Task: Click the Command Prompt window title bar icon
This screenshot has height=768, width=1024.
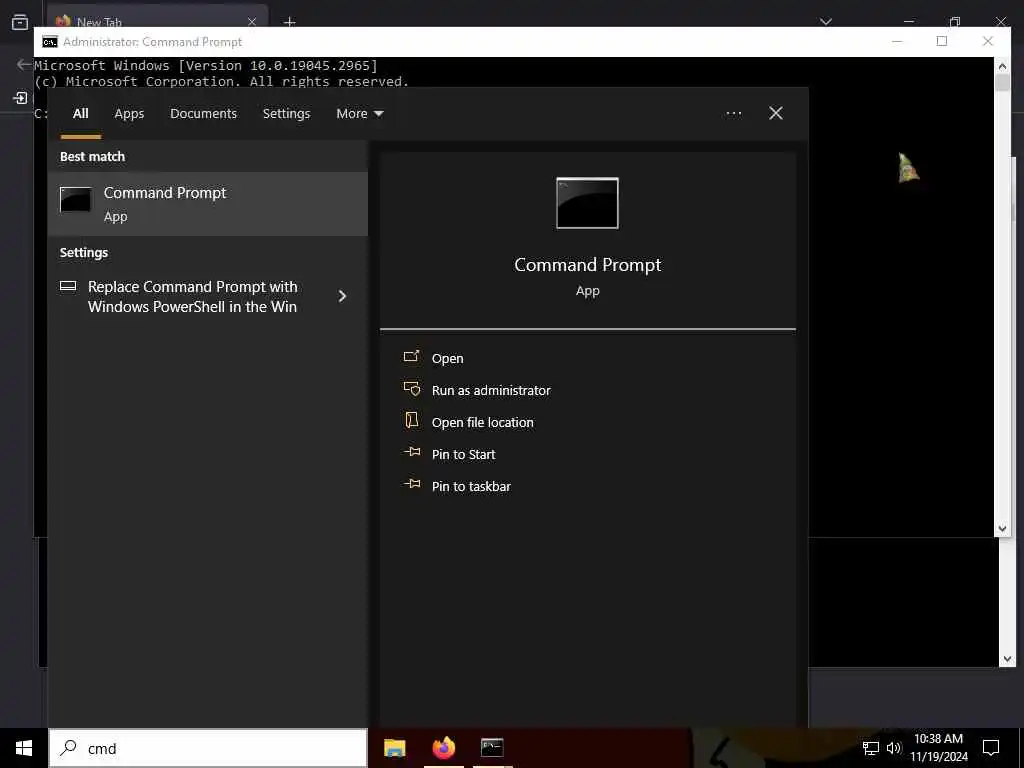Action: 50,42
